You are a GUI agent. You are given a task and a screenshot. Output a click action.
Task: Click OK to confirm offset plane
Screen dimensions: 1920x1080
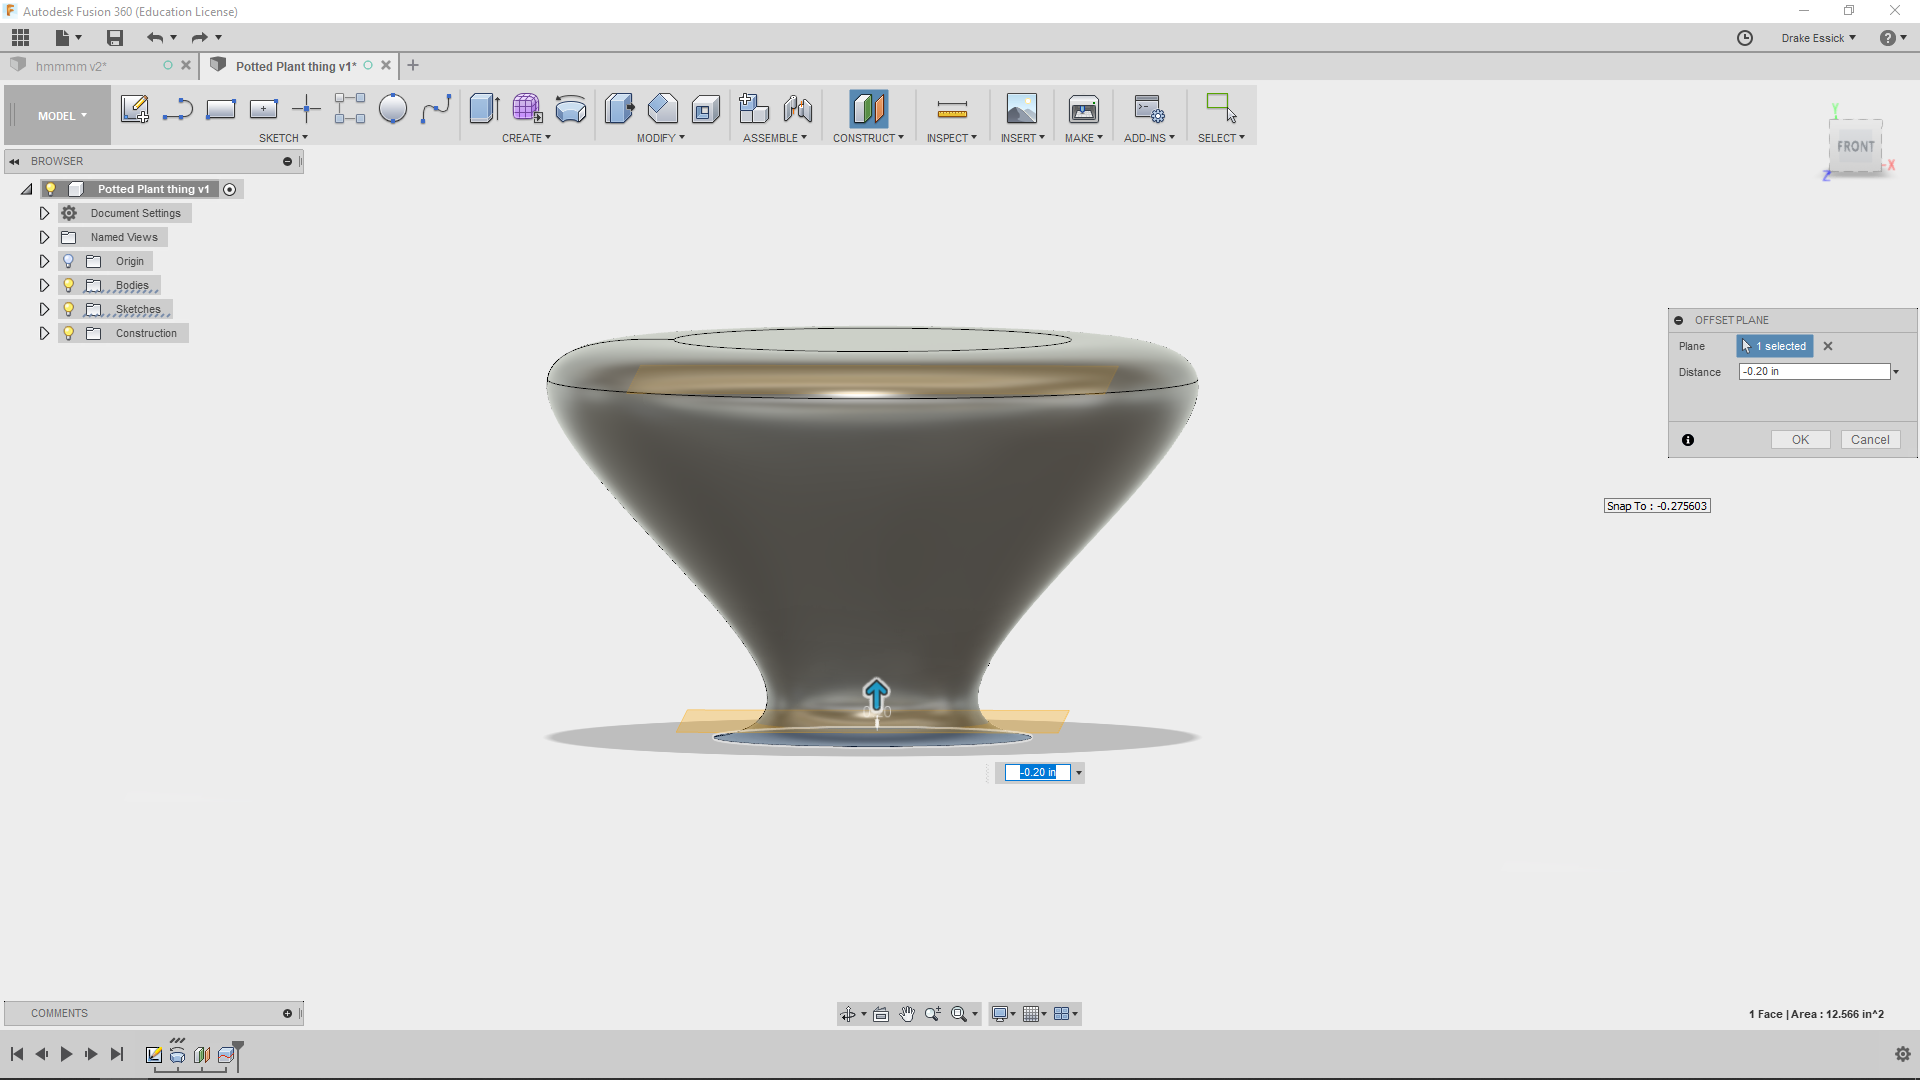[1800, 439]
